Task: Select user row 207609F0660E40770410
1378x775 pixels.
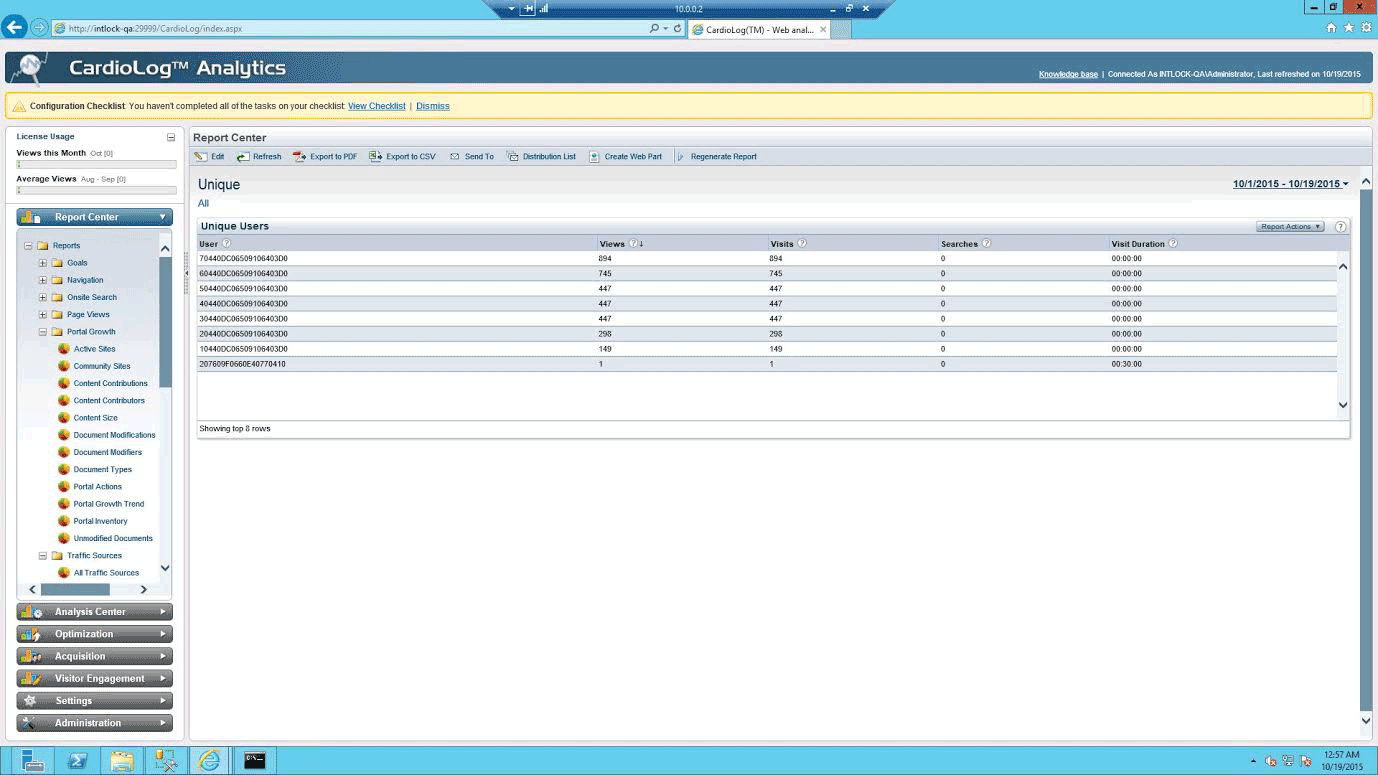Action: [x=767, y=364]
